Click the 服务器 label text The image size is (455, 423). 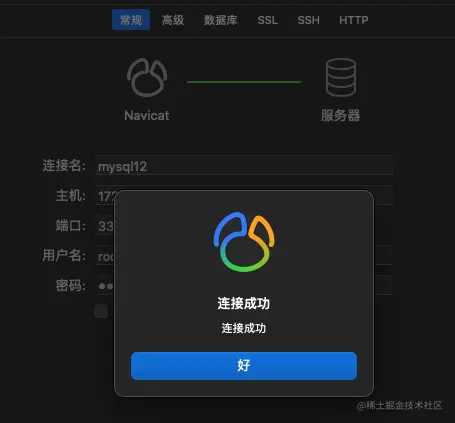pos(340,116)
